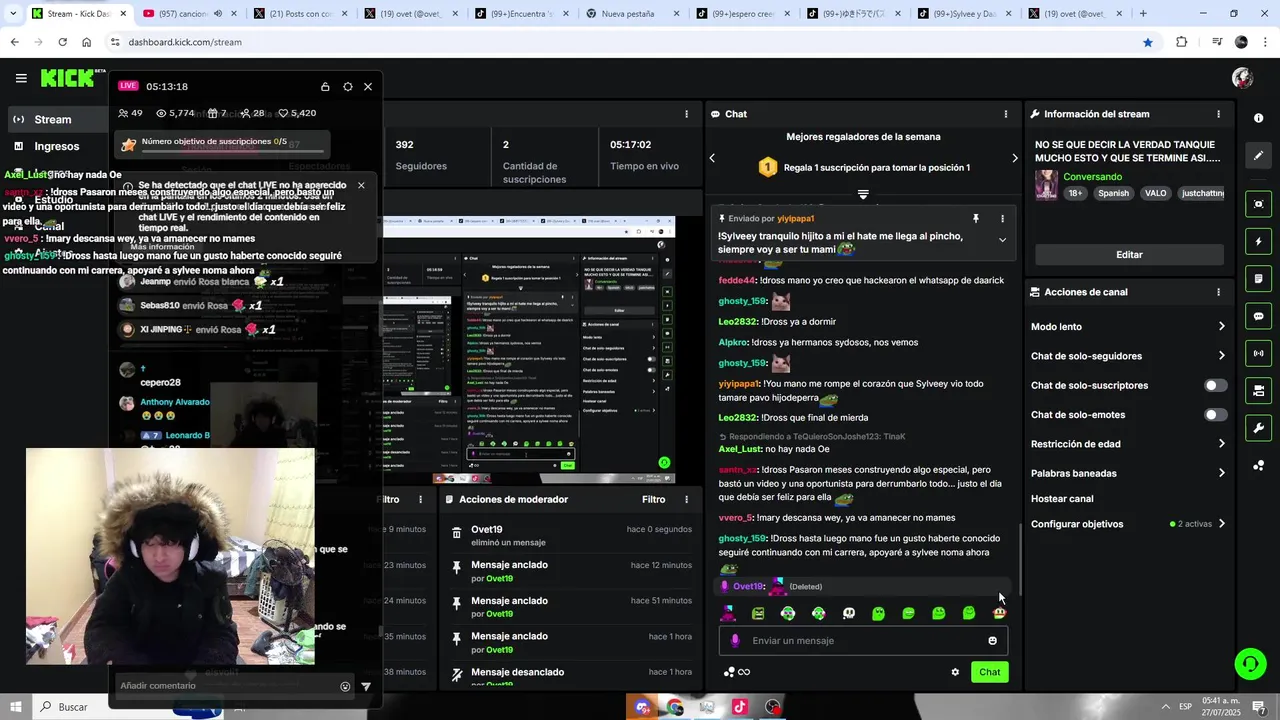Screen dimensions: 1280x720
Task: Click the pencil edit icon in sidebar
Action: (x=1258, y=156)
